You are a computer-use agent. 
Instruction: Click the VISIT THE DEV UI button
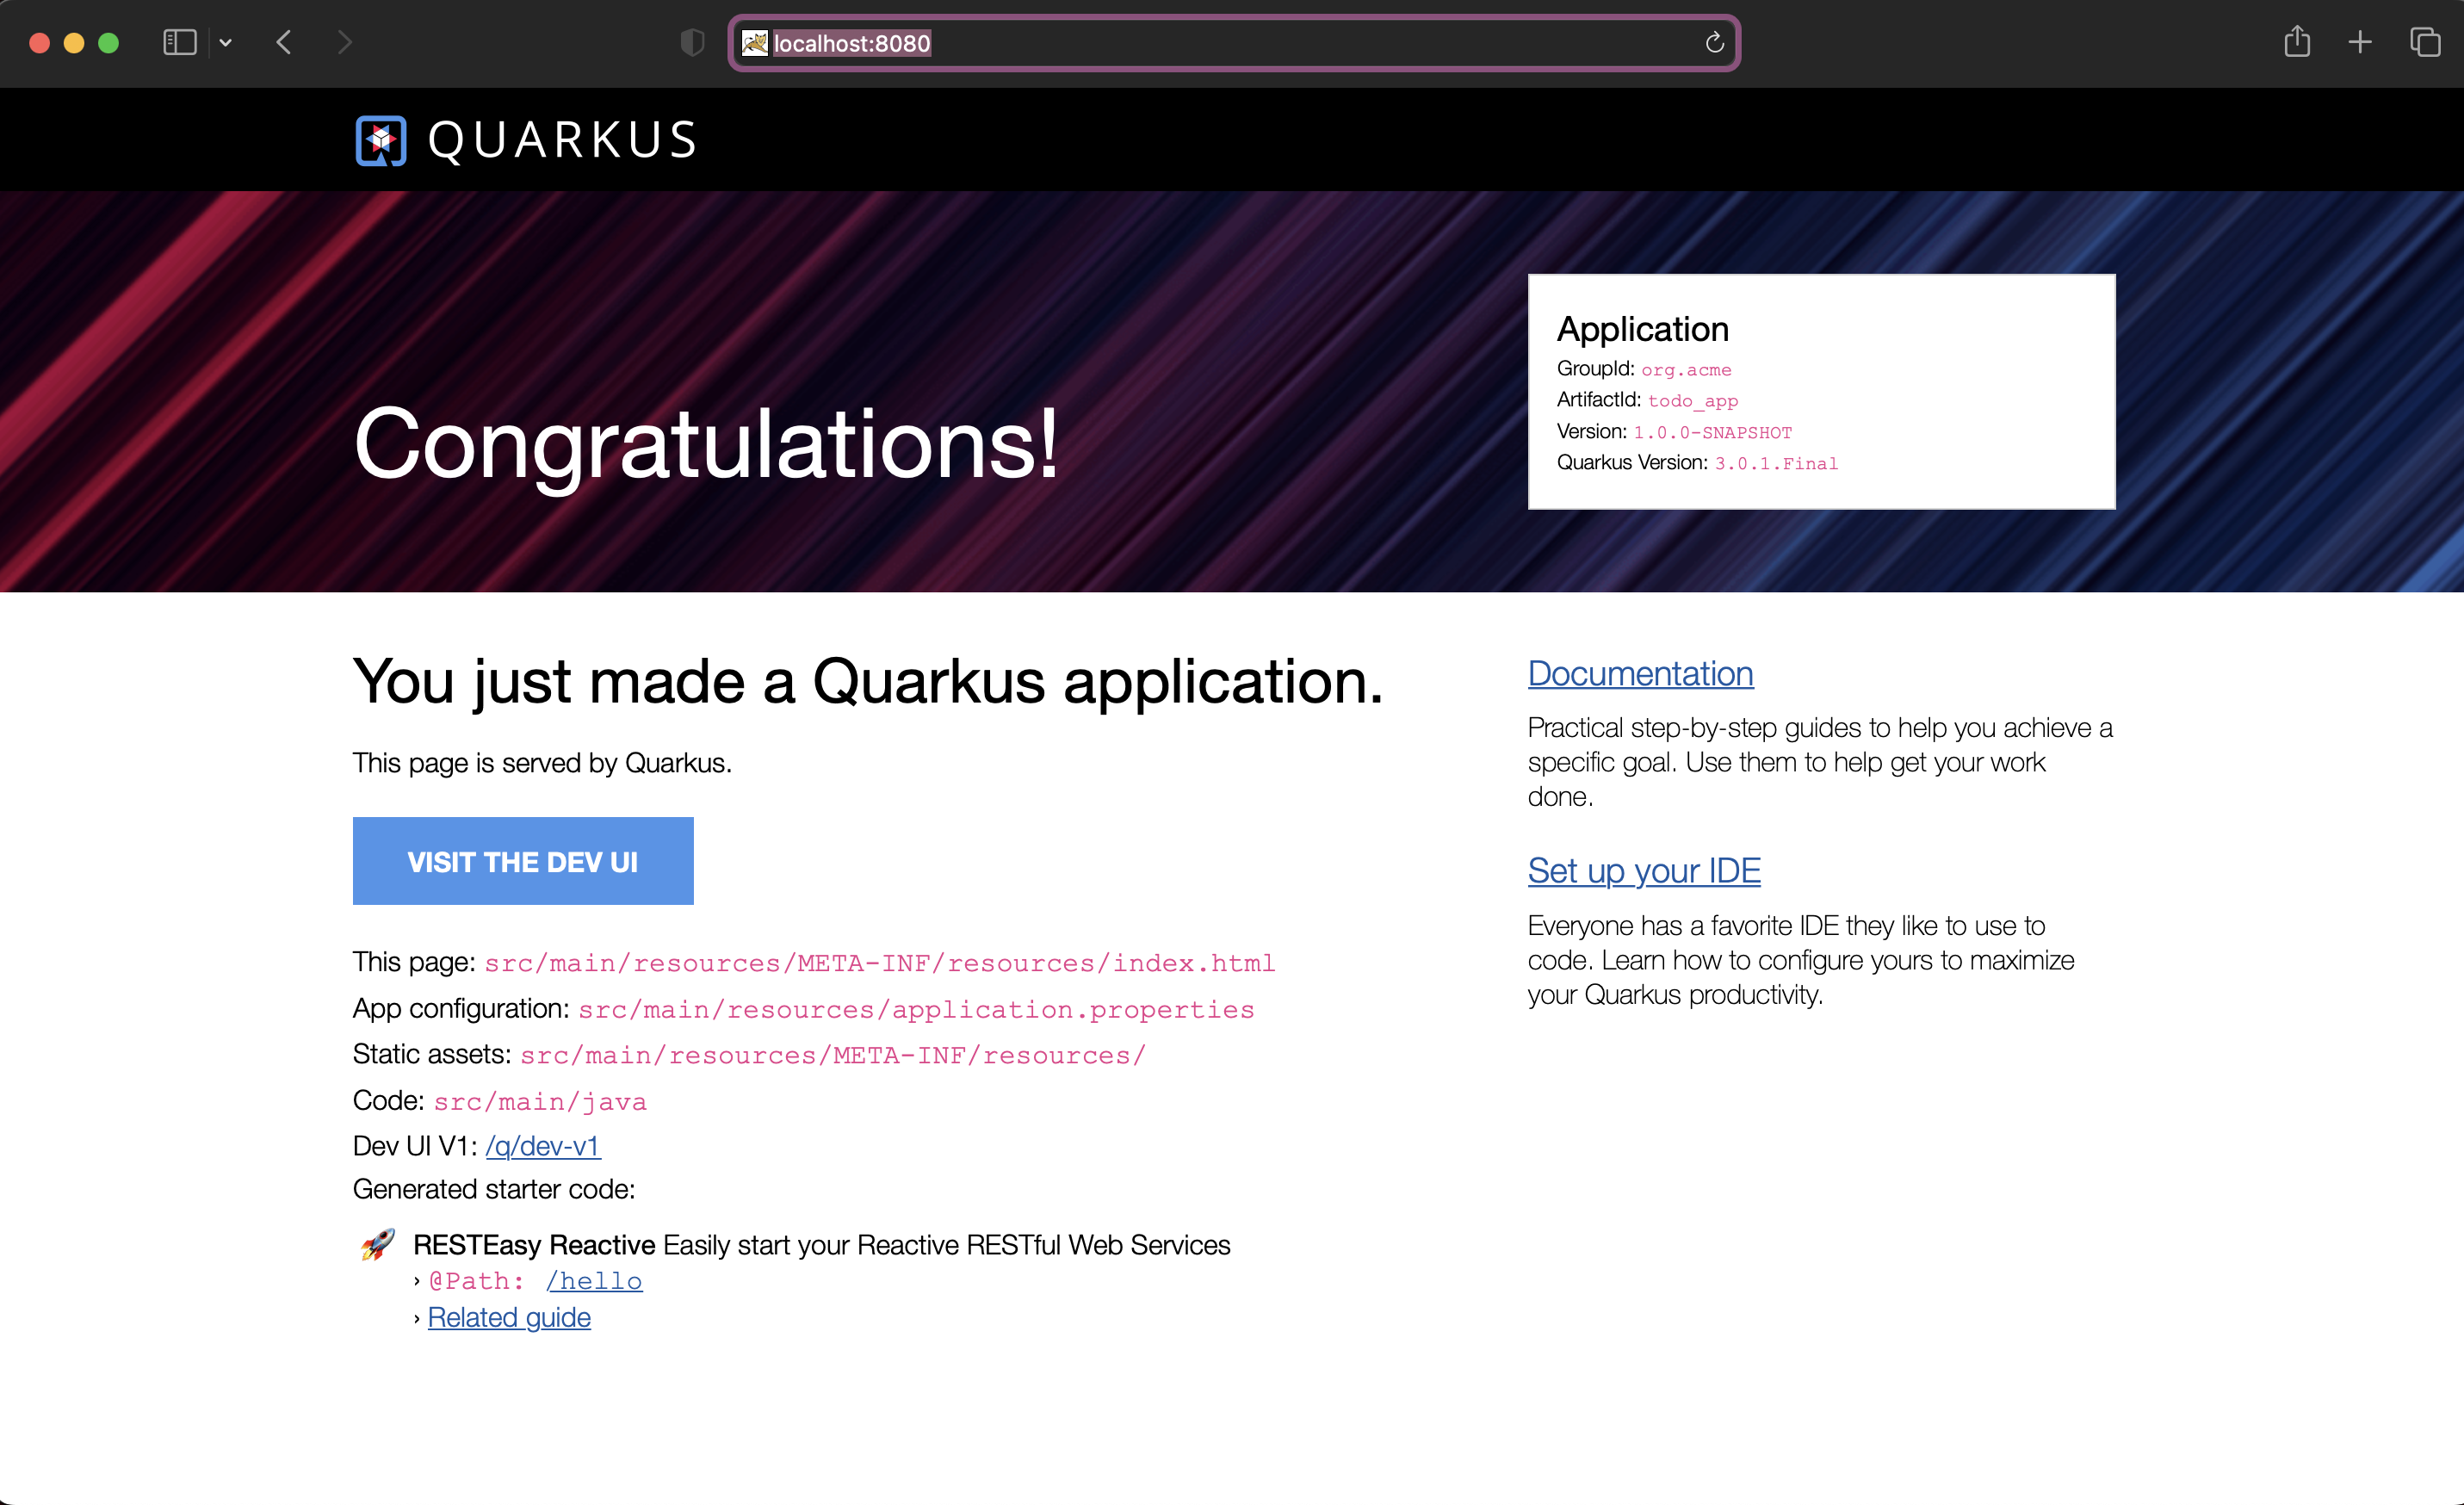(x=523, y=860)
